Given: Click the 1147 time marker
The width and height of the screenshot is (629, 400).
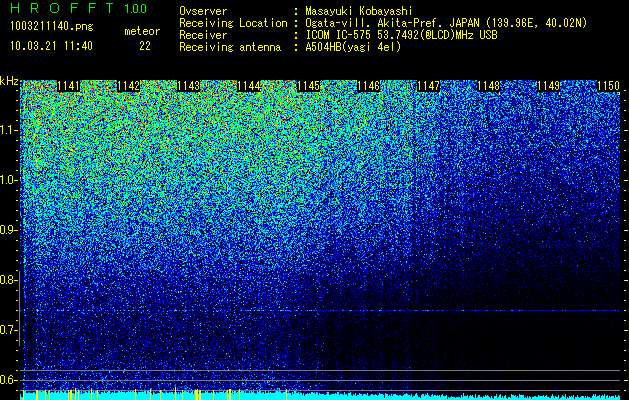Looking at the screenshot, I should 428,86.
